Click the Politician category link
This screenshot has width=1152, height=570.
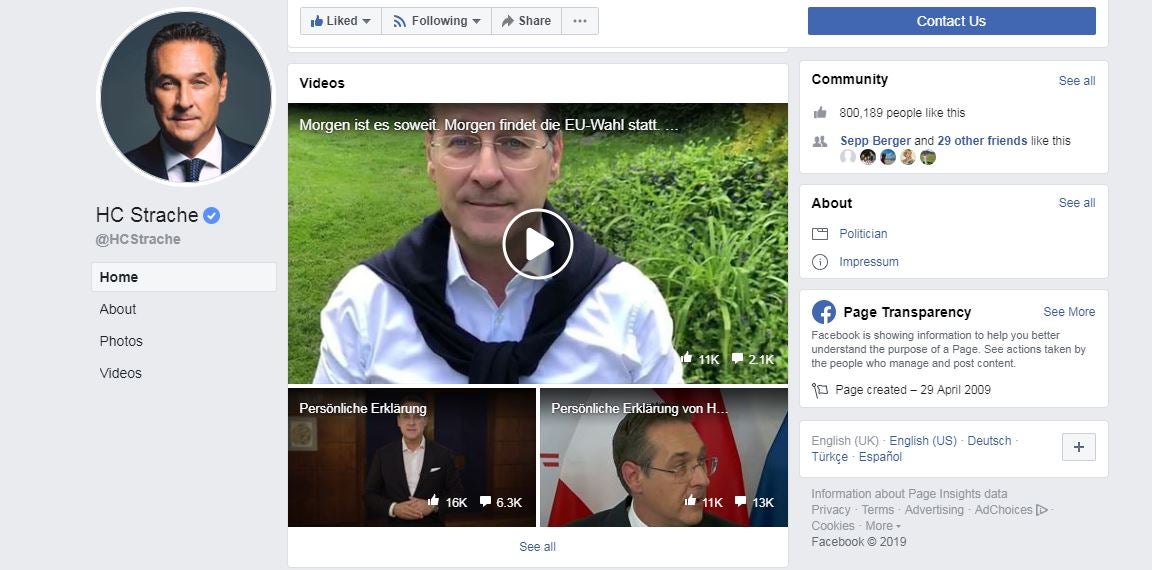coord(863,234)
